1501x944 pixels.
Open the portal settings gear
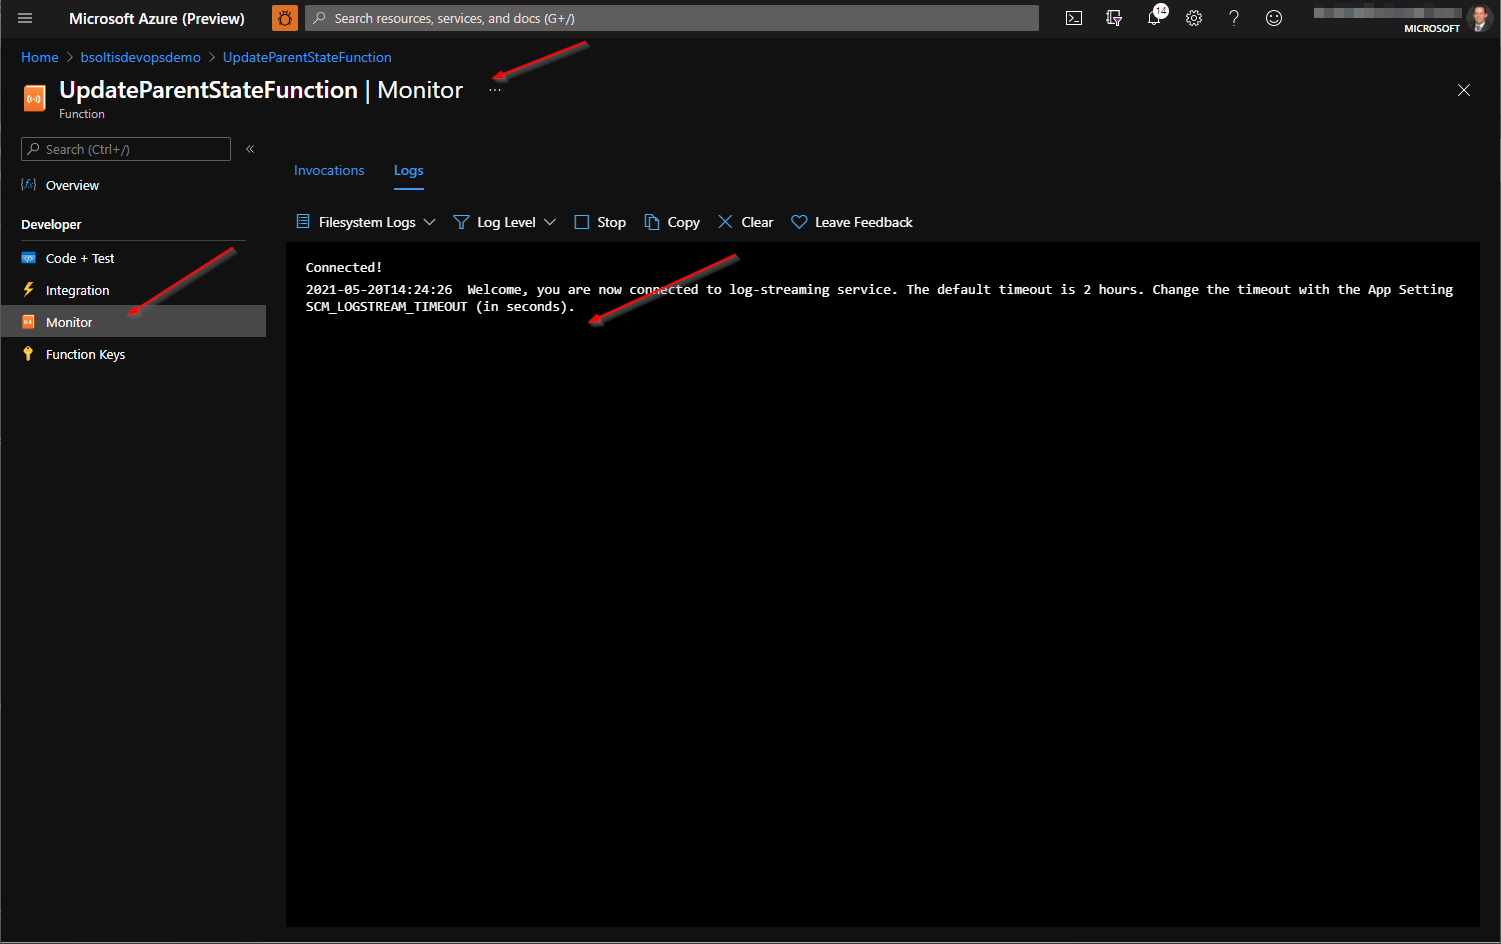pyautogui.click(x=1194, y=18)
